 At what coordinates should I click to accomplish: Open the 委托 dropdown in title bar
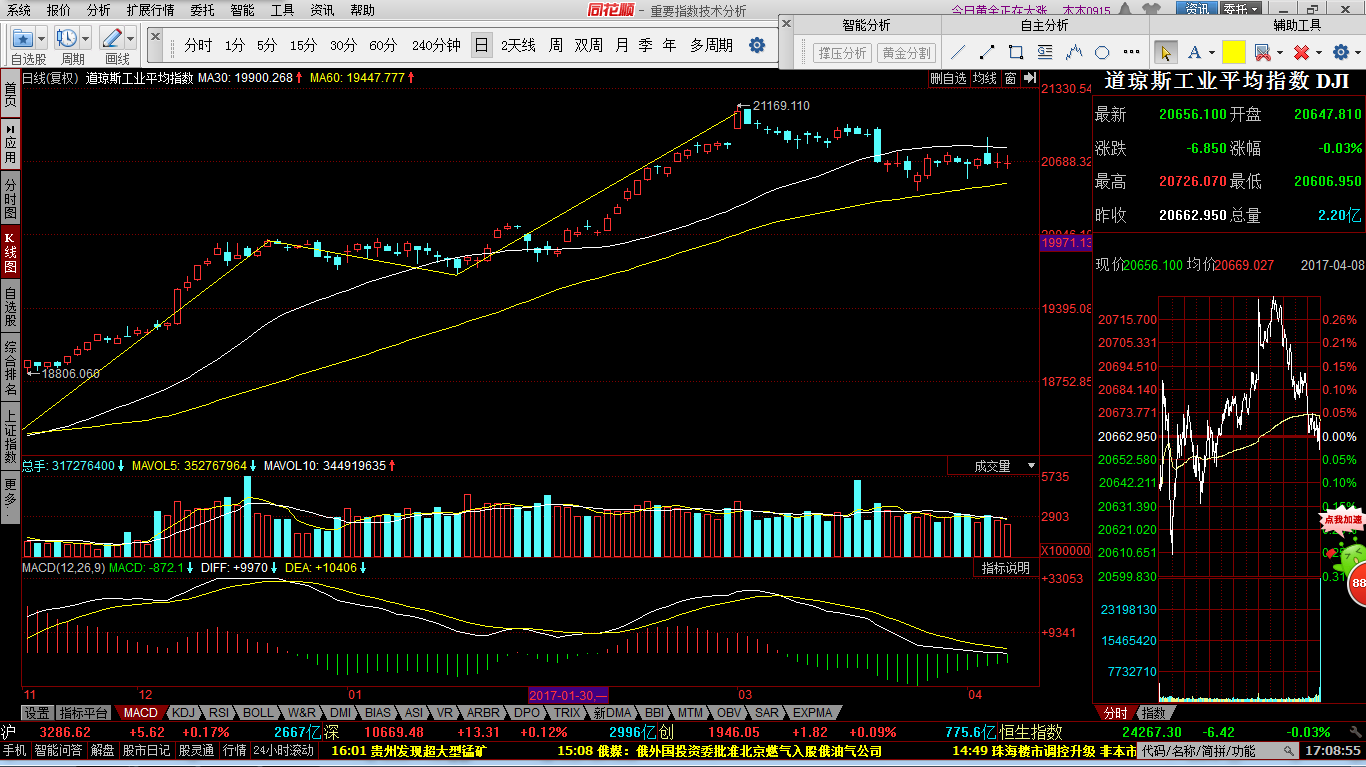tap(1241, 9)
